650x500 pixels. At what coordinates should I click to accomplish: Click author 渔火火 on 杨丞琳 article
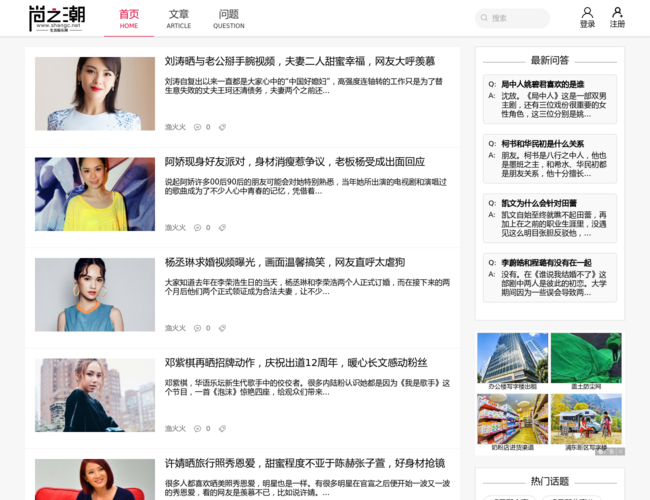(175, 328)
